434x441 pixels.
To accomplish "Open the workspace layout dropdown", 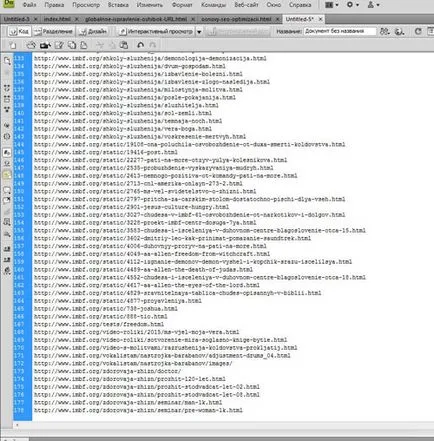I will [x=332, y=5].
